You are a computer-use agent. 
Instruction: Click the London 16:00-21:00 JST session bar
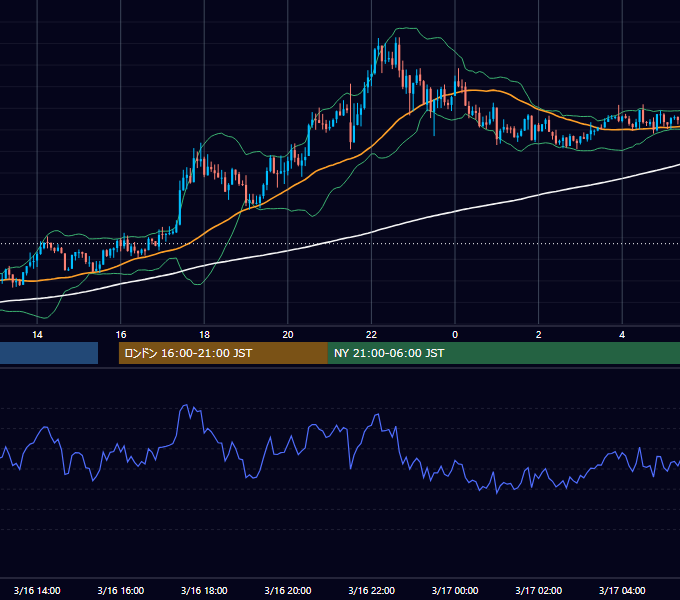[223, 353]
